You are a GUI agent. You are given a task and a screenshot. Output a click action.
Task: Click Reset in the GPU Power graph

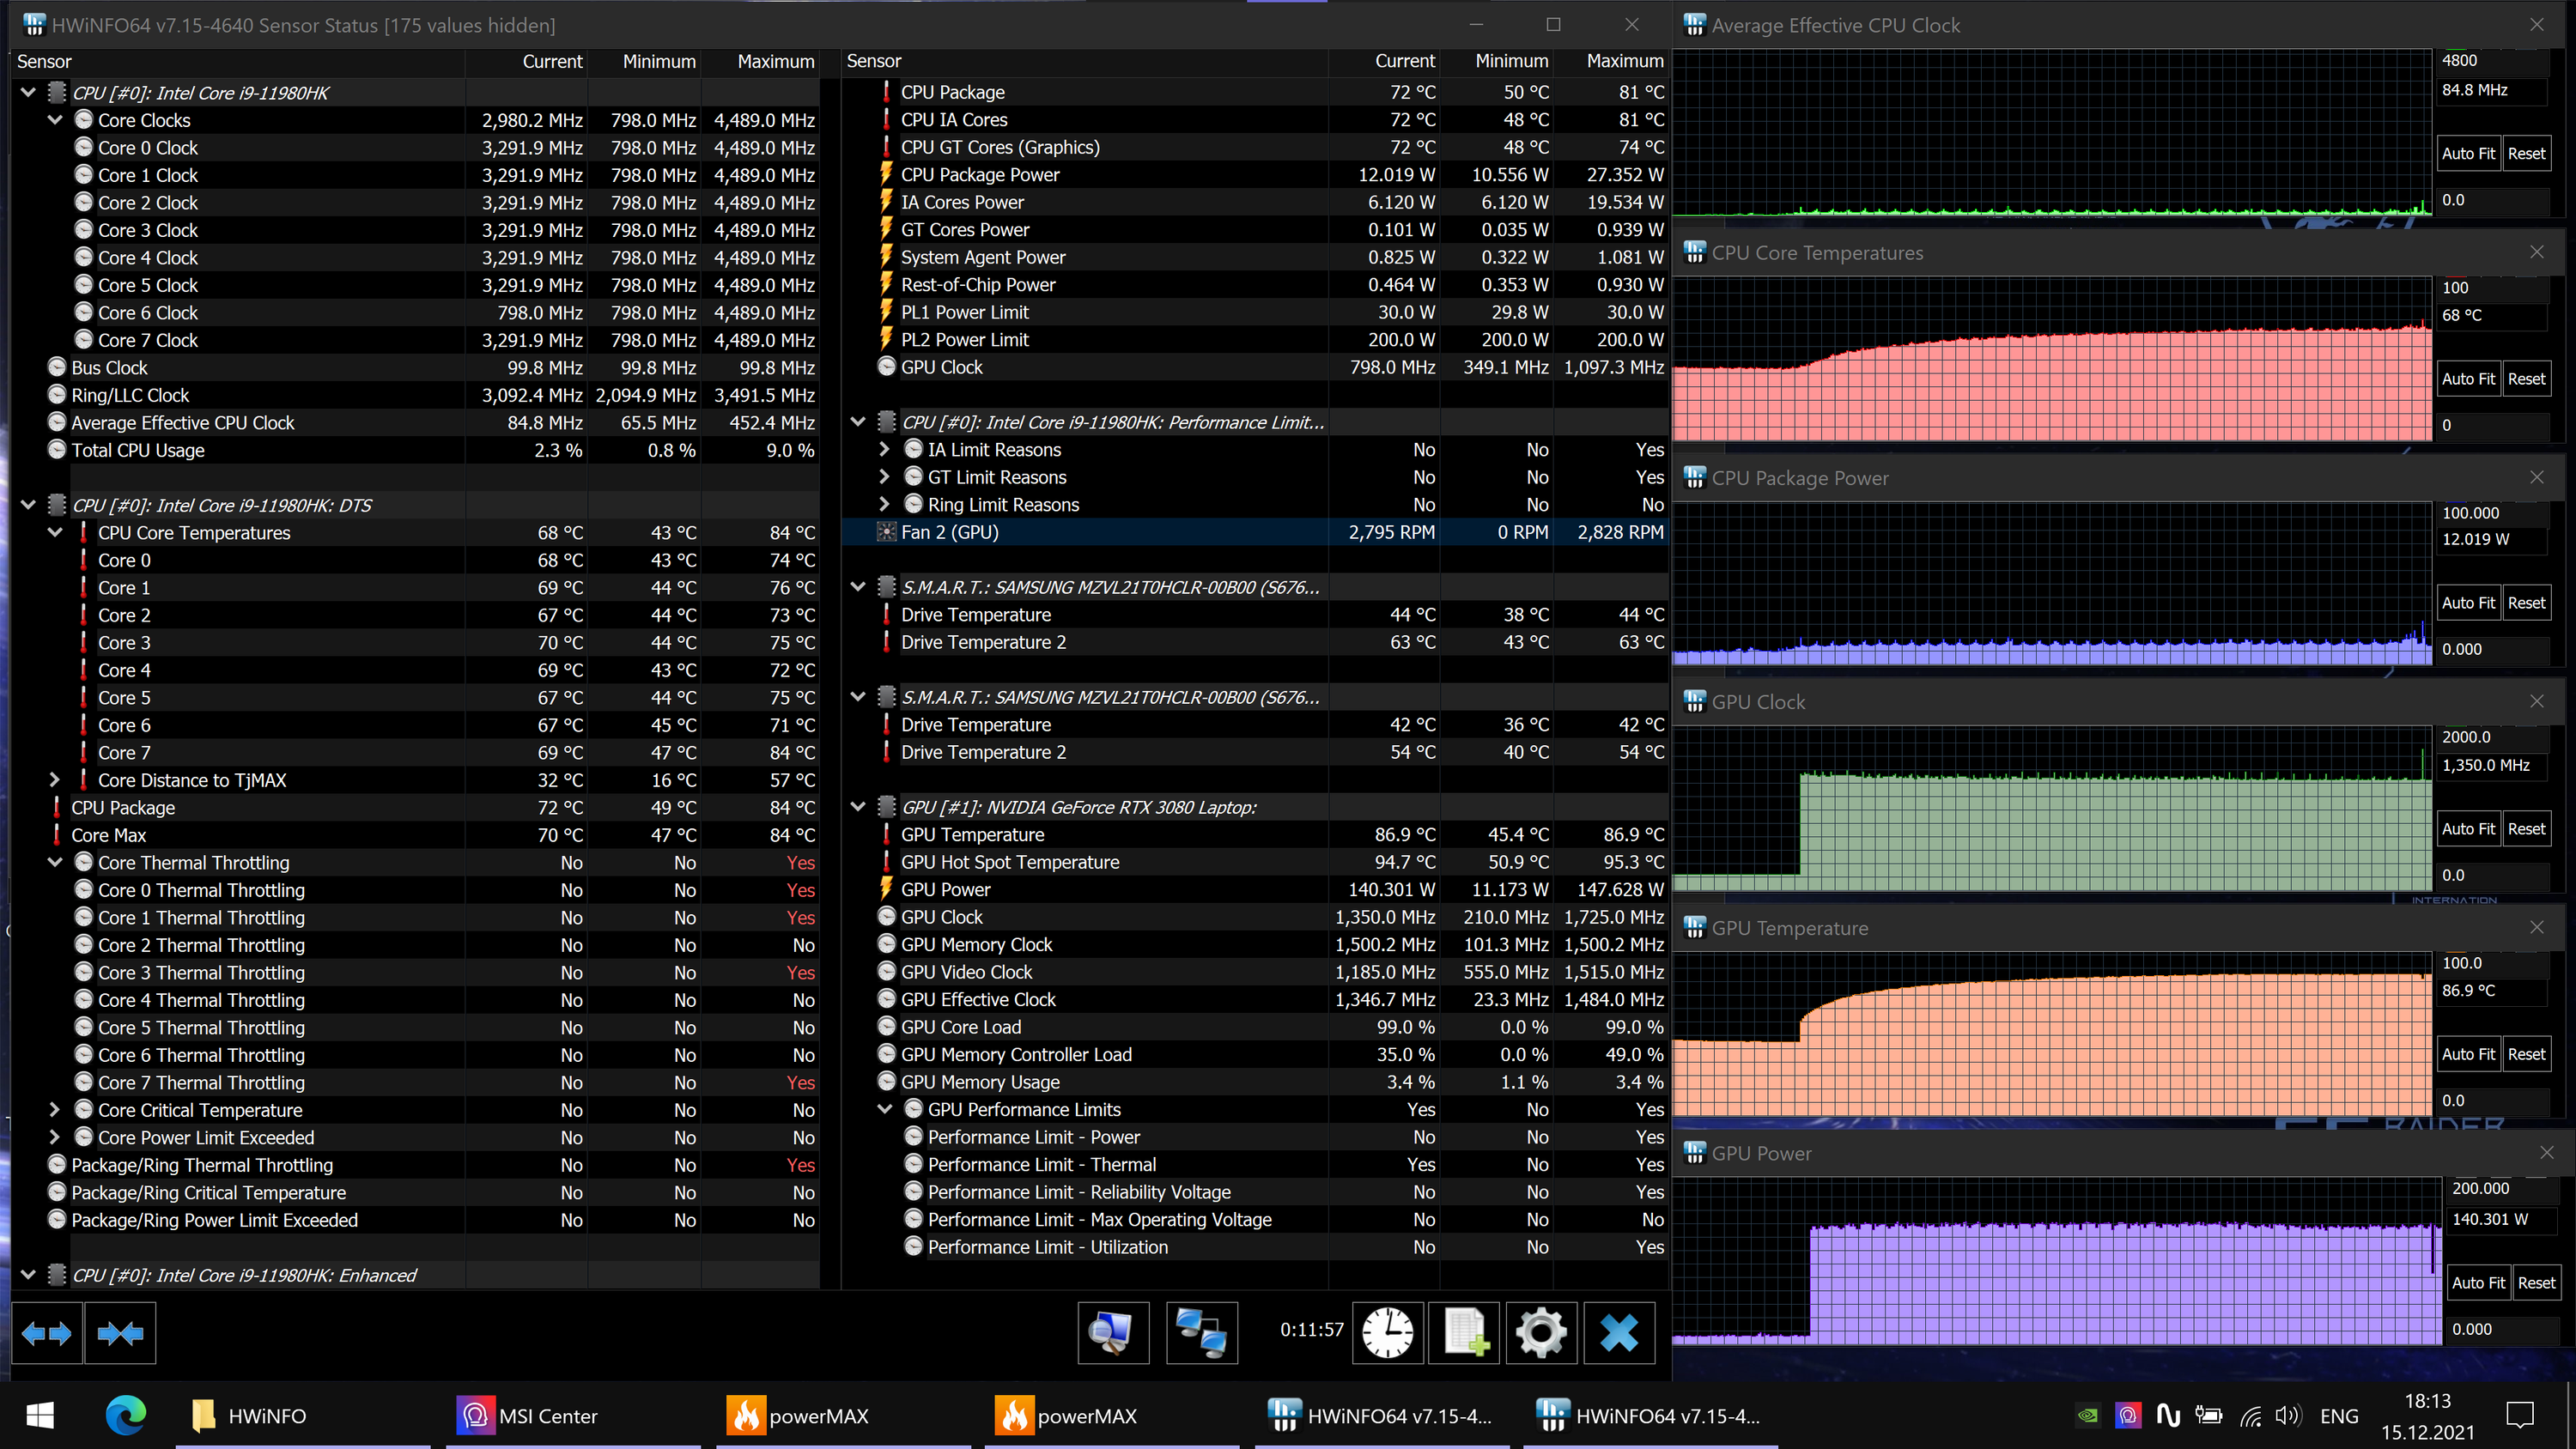point(2536,1283)
